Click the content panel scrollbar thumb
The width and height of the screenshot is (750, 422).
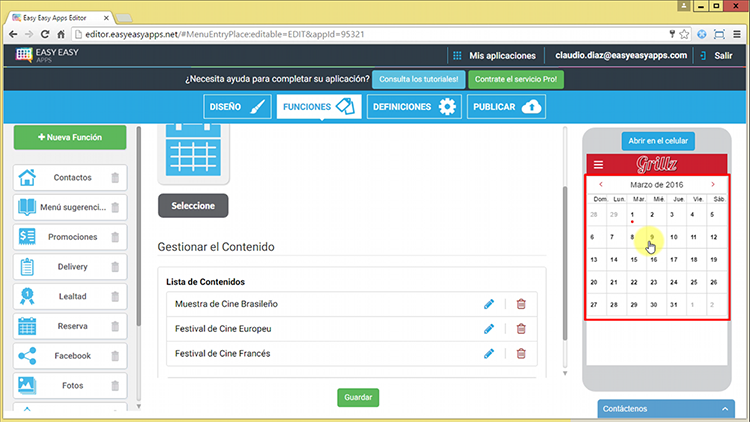tap(565, 263)
